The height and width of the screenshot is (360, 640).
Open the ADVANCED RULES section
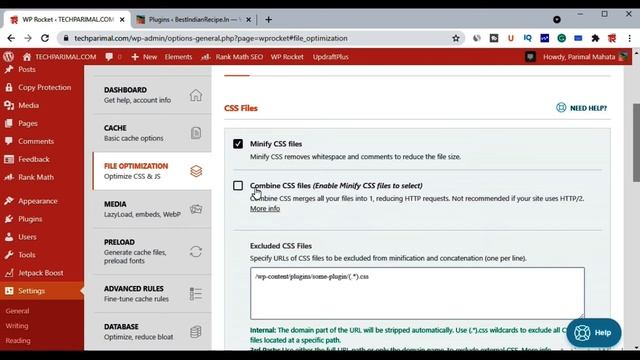[152, 293]
